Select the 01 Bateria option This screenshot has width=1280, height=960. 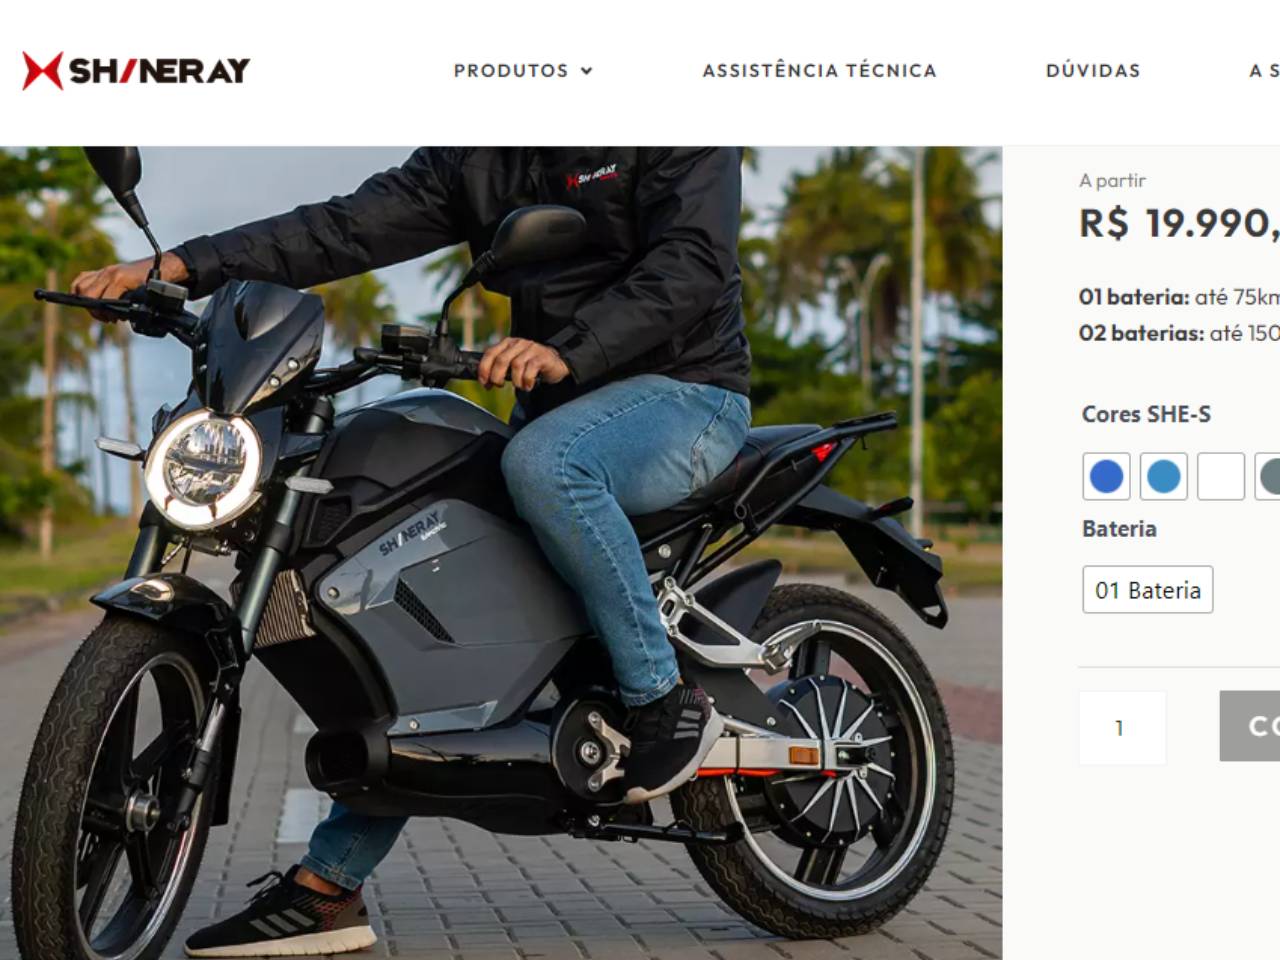(1148, 590)
